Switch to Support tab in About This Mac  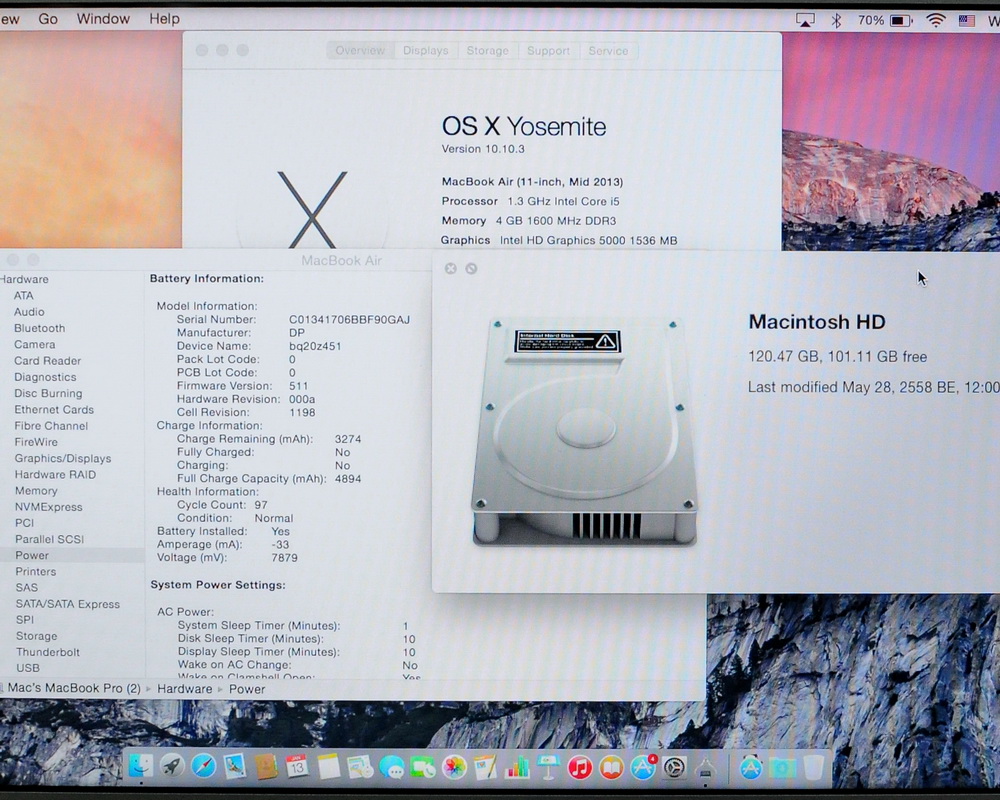point(548,50)
